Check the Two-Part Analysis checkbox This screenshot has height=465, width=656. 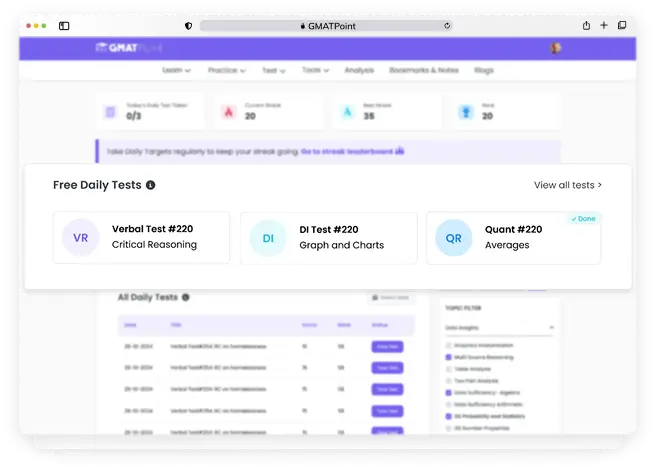click(448, 380)
